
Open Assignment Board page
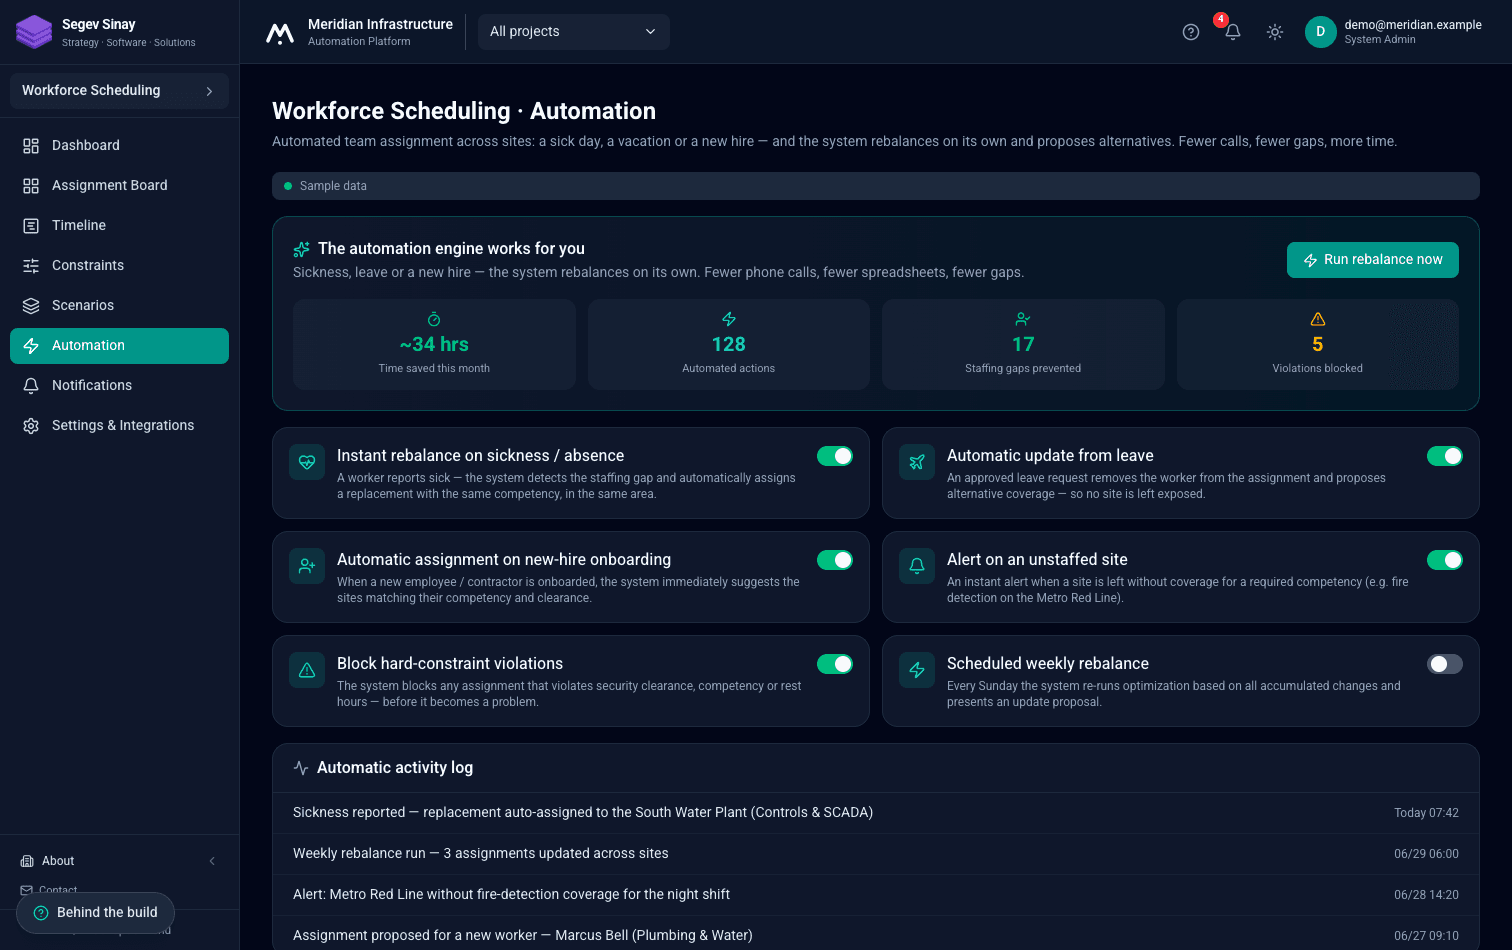pyautogui.click(x=119, y=186)
